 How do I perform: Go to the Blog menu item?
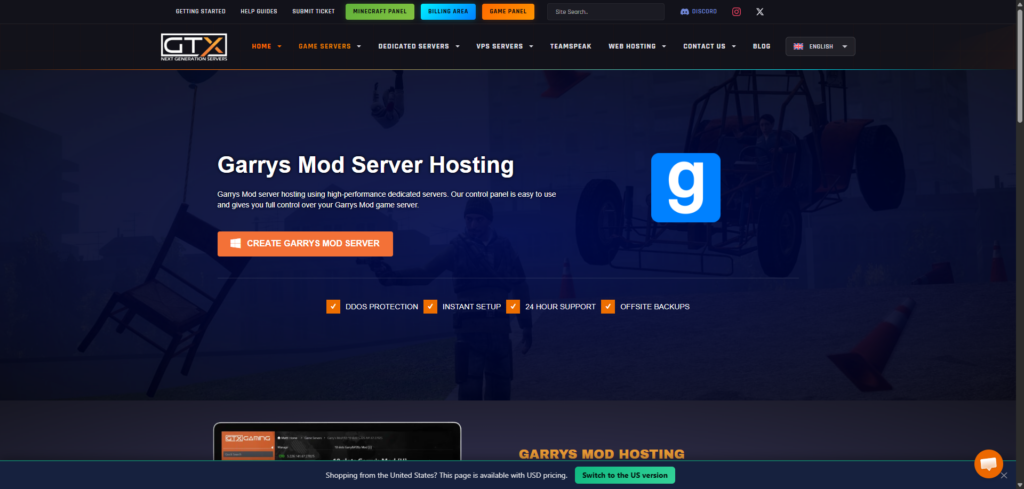(761, 46)
